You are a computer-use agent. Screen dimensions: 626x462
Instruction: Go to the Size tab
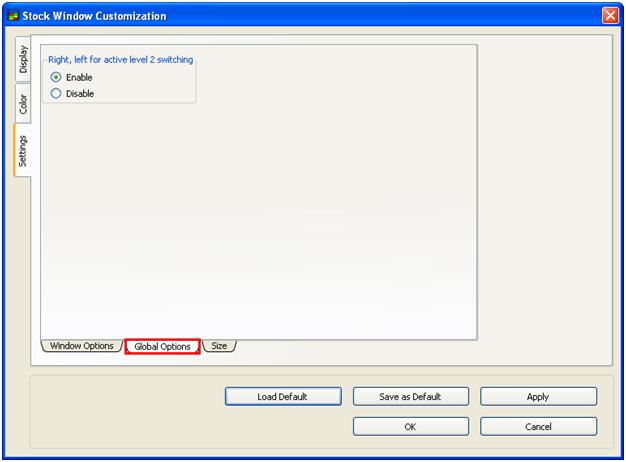[x=219, y=346]
